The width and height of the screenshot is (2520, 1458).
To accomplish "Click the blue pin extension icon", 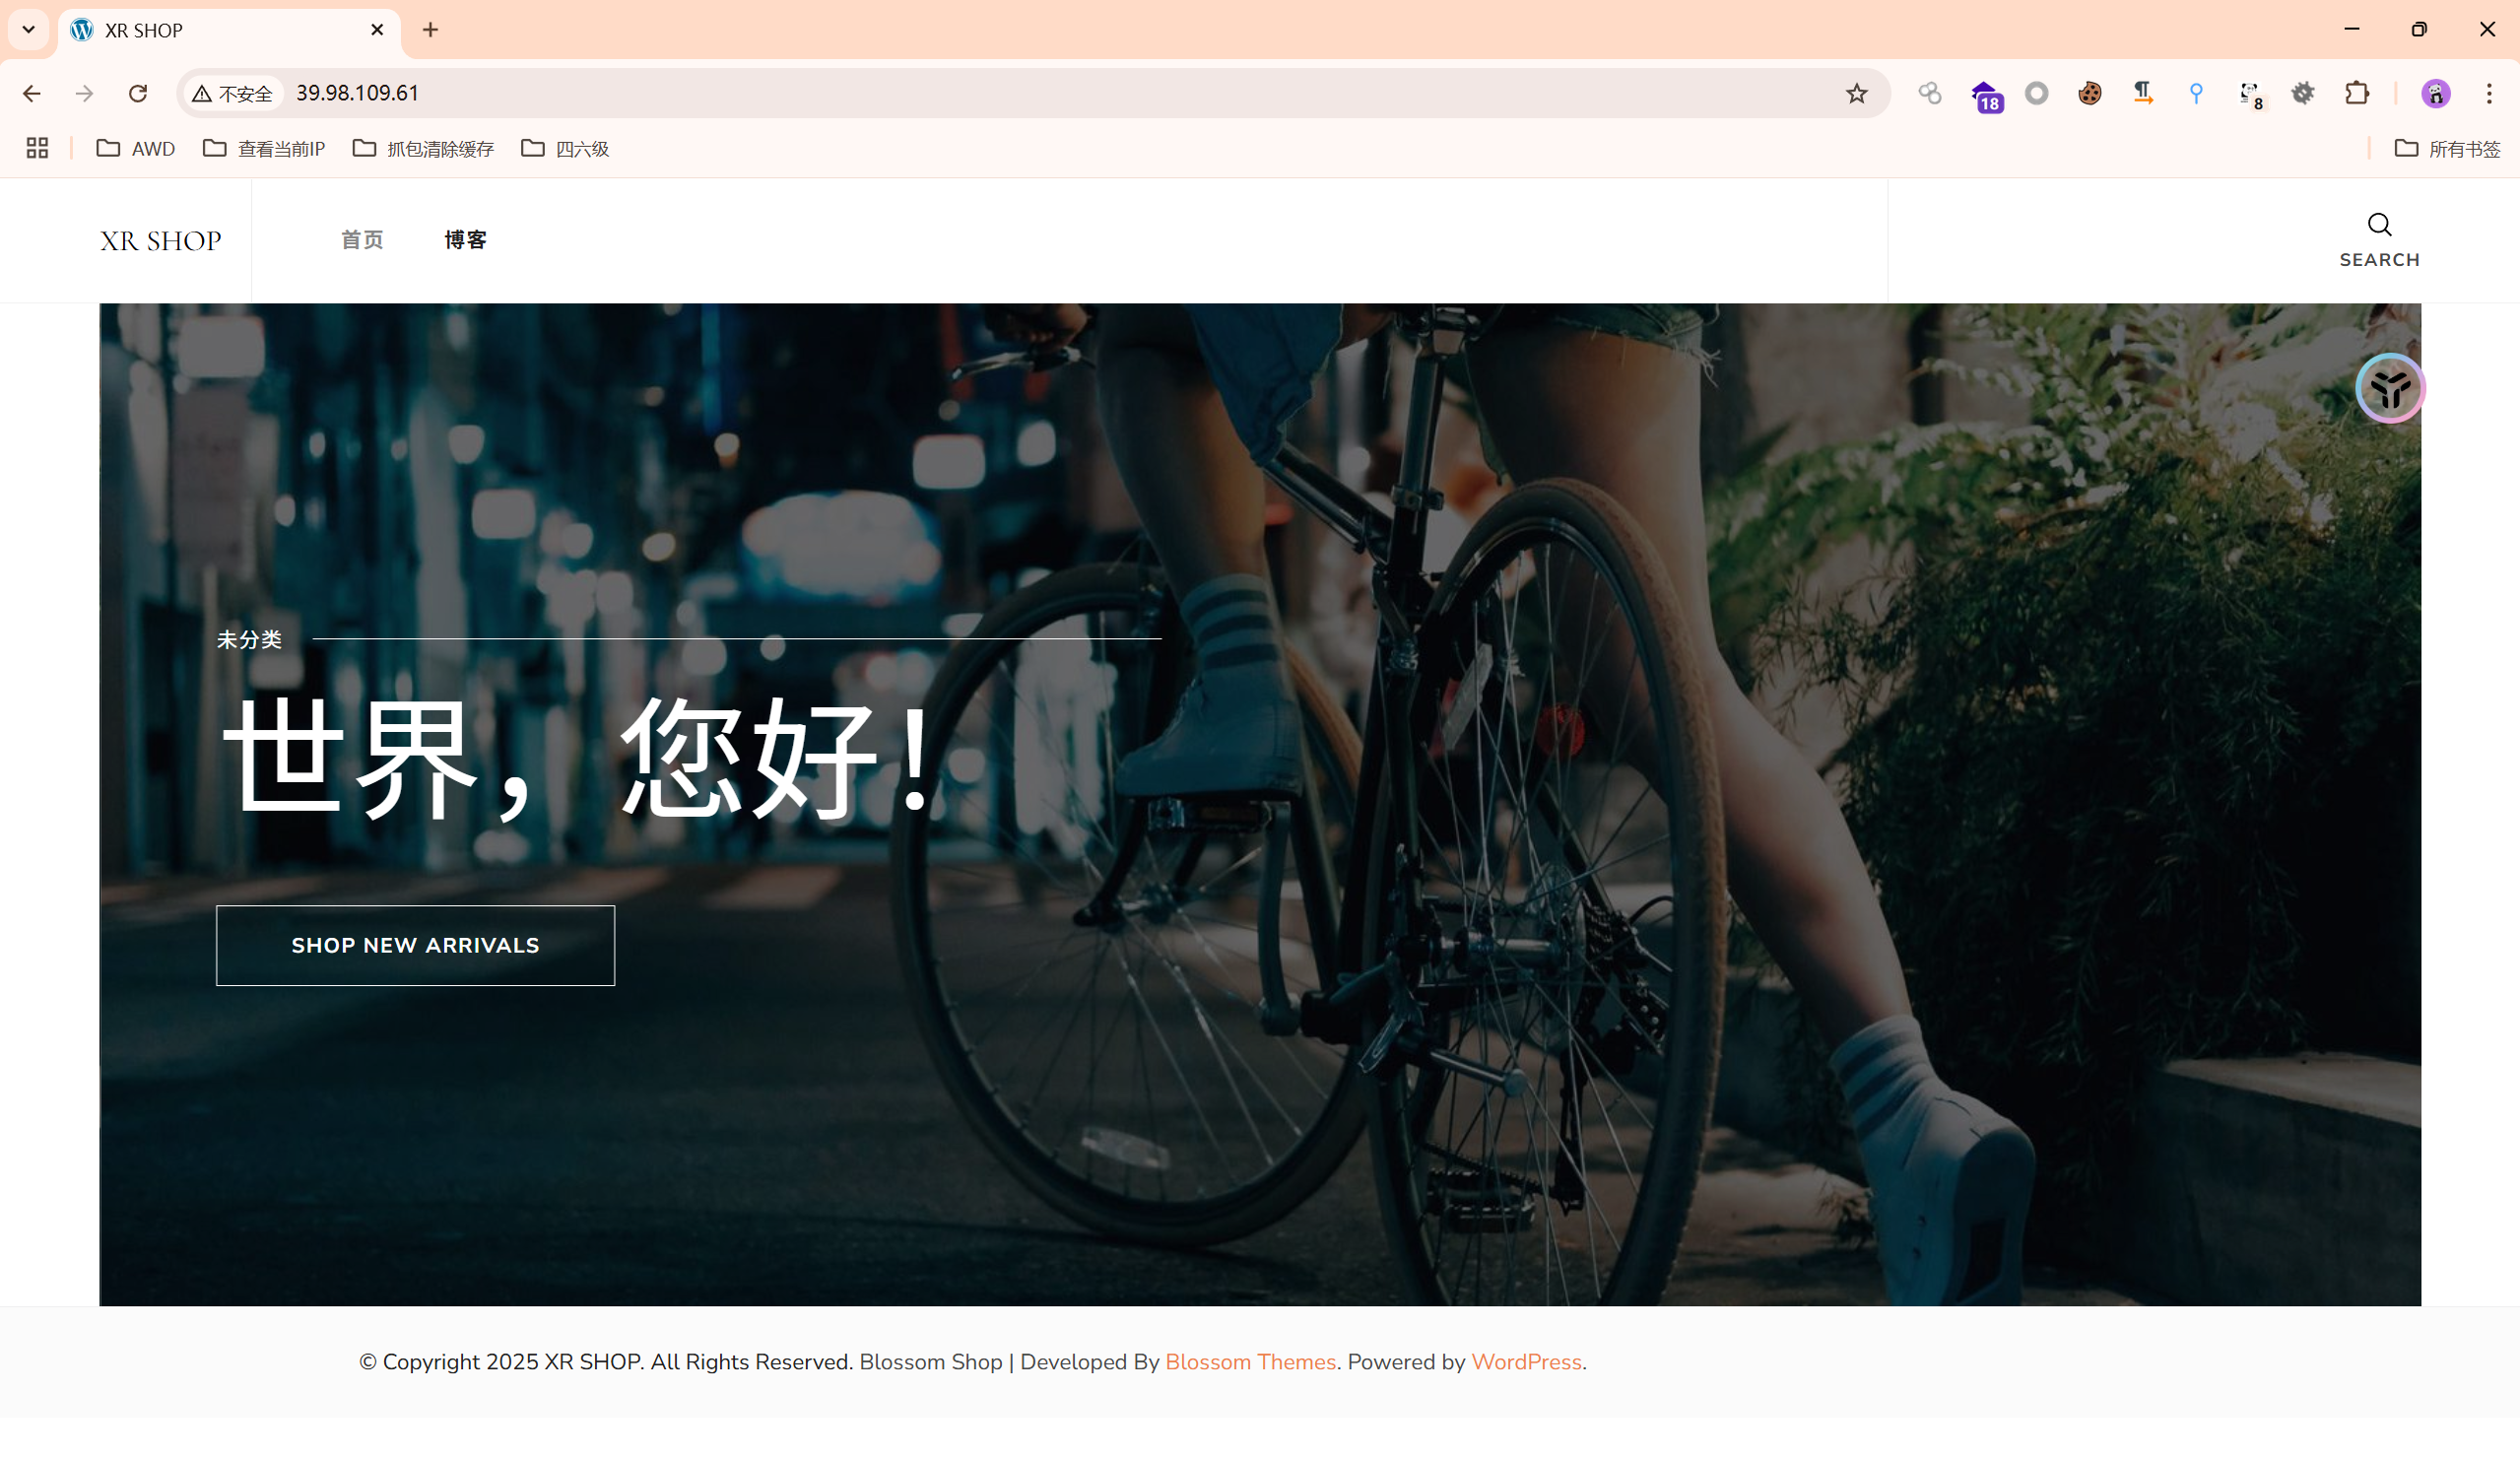I will tap(2196, 94).
